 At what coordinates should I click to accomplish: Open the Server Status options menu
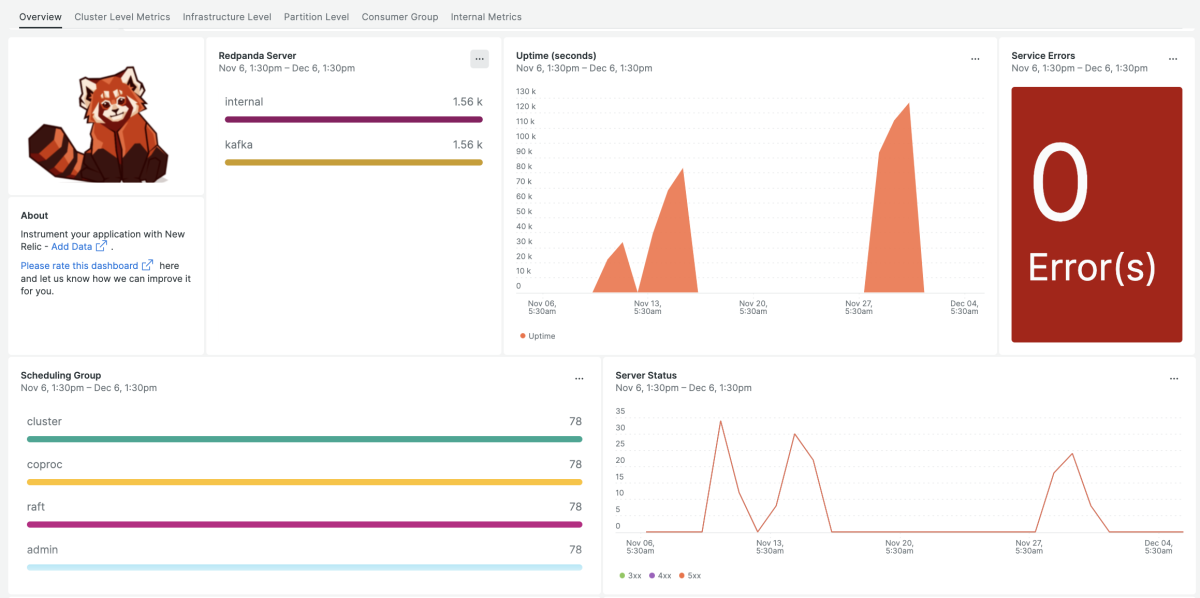[1173, 378]
